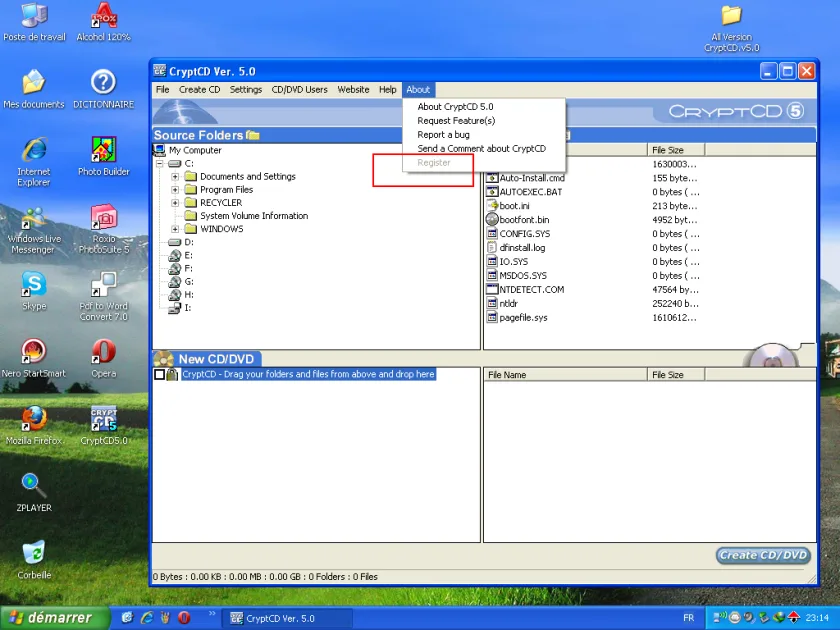This screenshot has height=630, width=840.
Task: Click the bootfont.bin file icon
Action: coord(492,220)
